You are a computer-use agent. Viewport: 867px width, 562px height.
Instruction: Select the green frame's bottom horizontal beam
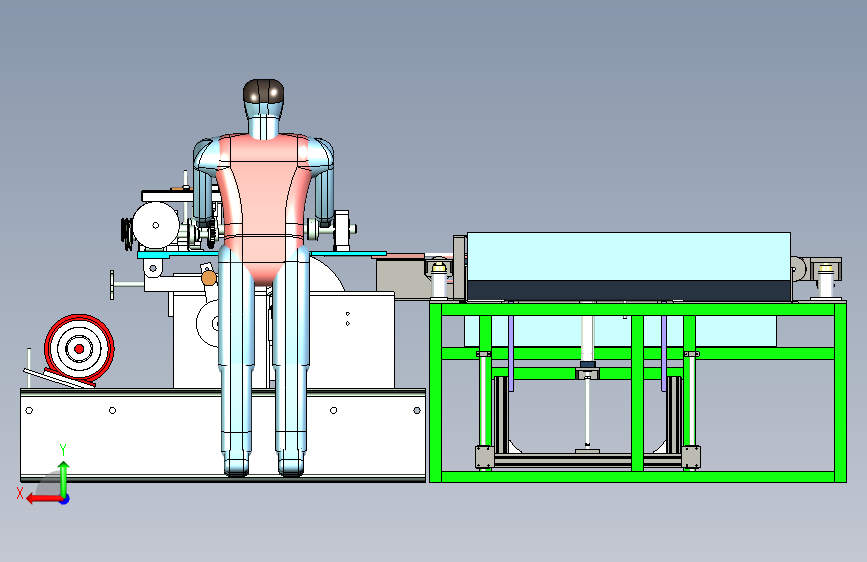tap(638, 477)
